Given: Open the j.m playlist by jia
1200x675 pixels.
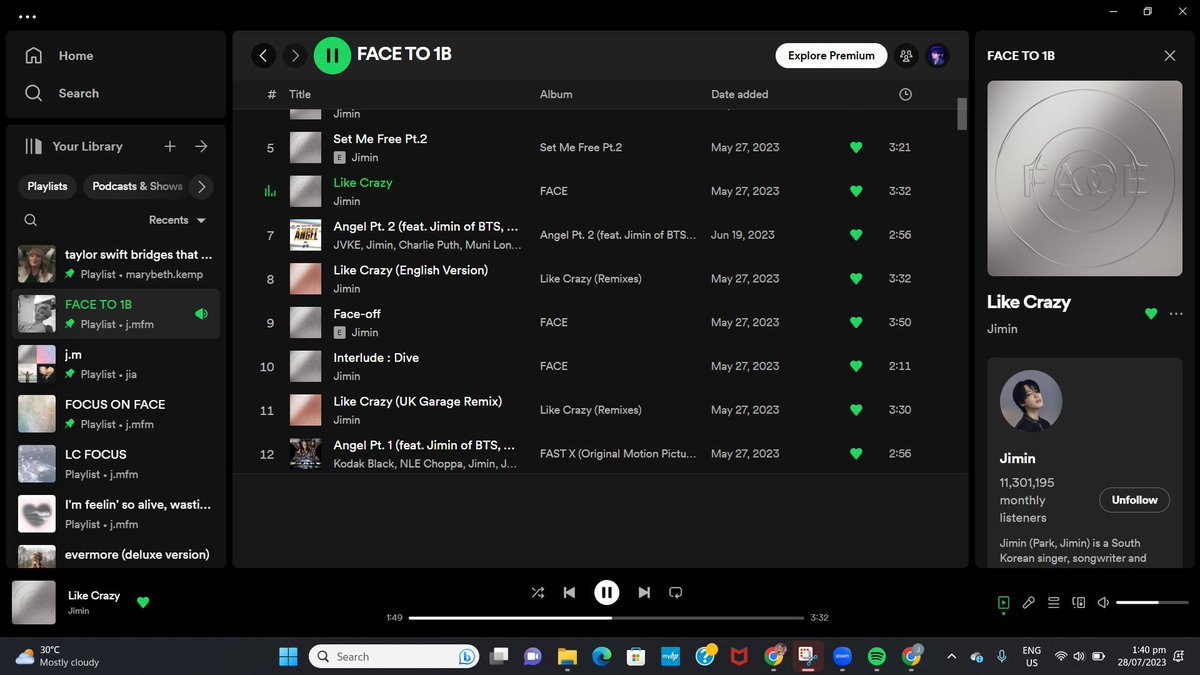Looking at the screenshot, I should tap(116, 364).
